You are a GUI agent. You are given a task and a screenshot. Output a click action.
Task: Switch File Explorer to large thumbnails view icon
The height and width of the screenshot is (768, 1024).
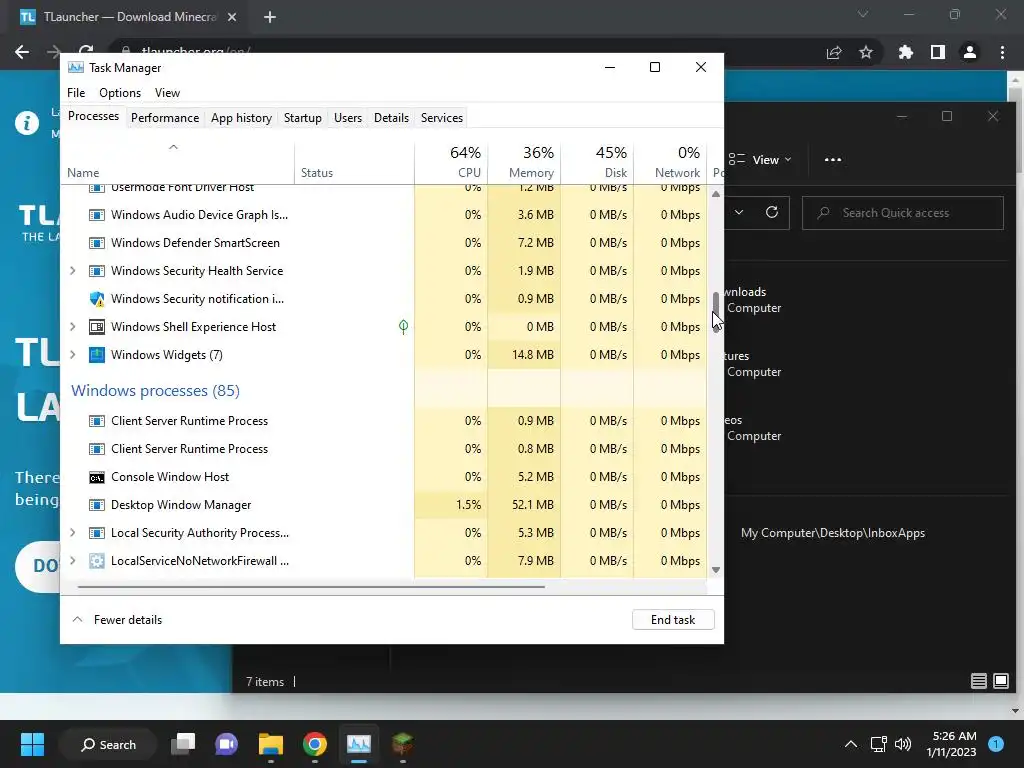click(x=1001, y=681)
